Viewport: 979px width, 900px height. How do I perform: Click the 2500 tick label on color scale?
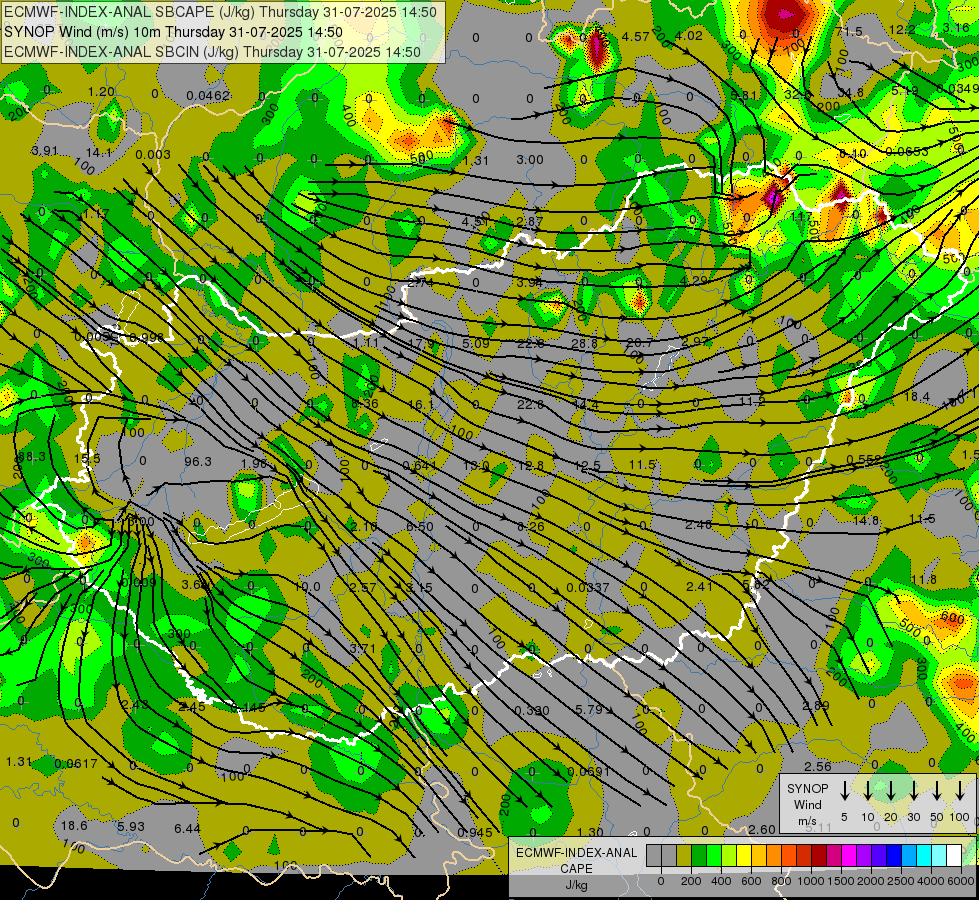pyautogui.click(x=901, y=881)
